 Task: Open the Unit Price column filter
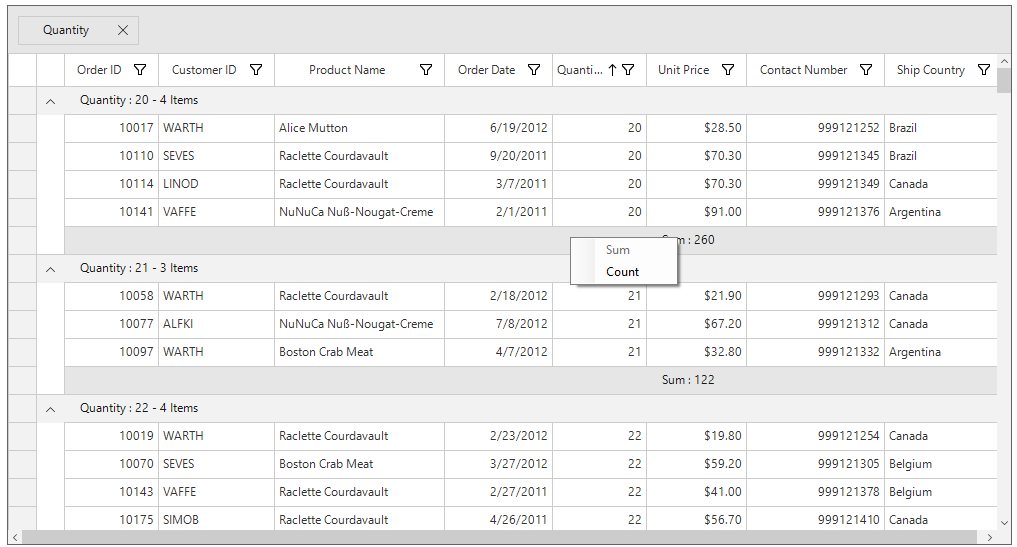pyautogui.click(x=728, y=70)
